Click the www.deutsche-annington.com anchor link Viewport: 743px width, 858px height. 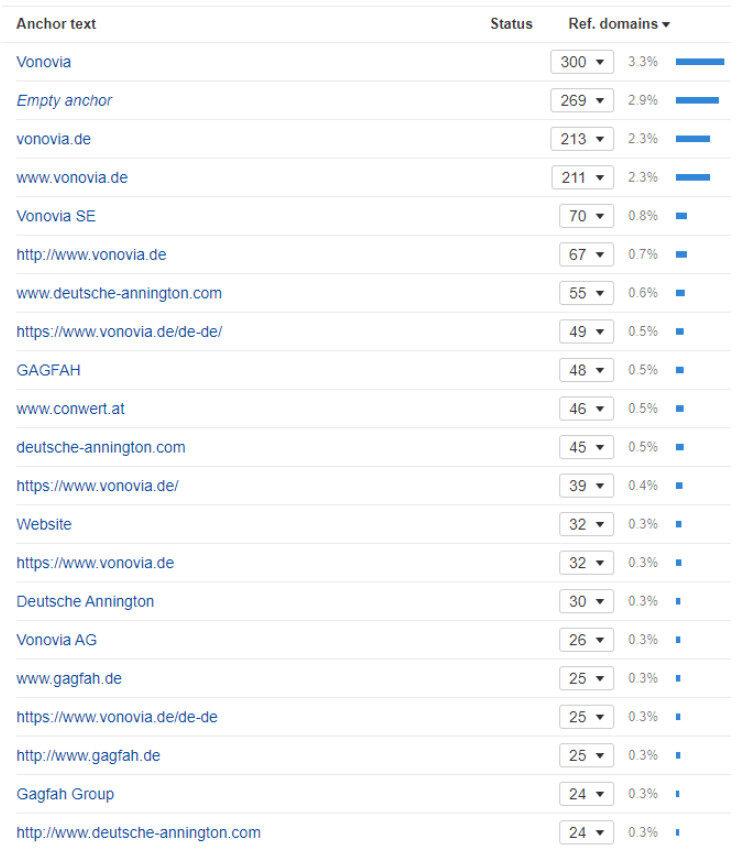tap(119, 293)
